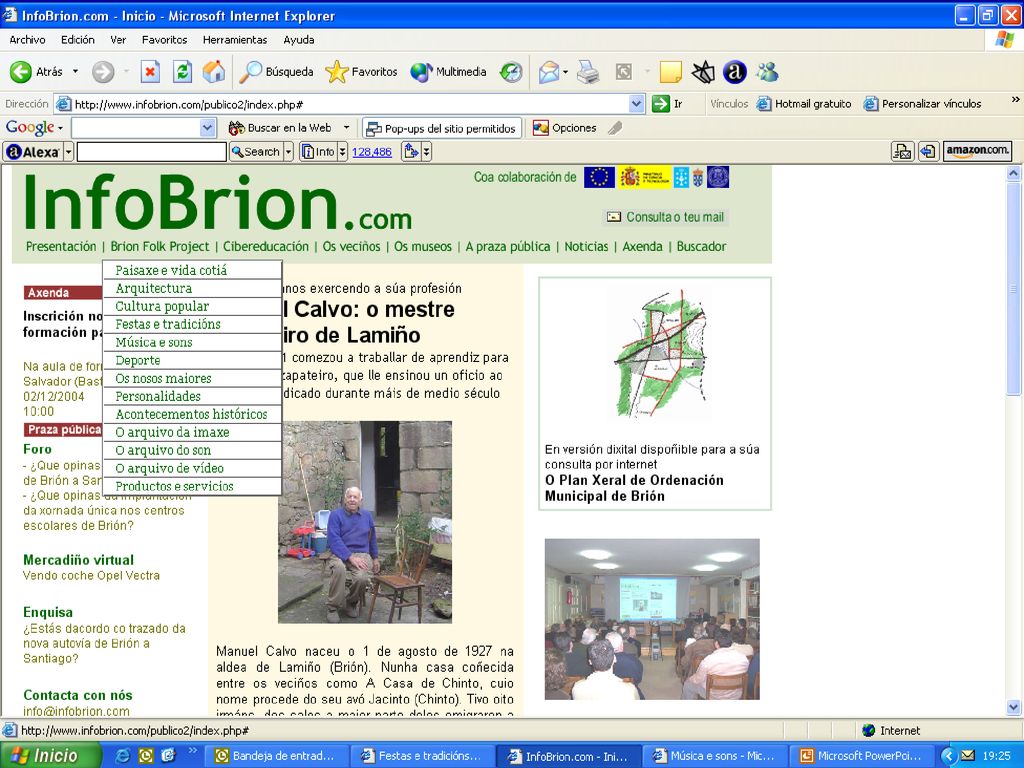
Task: Expand the Alexa logo dropdown arrow
Action: click(69, 152)
